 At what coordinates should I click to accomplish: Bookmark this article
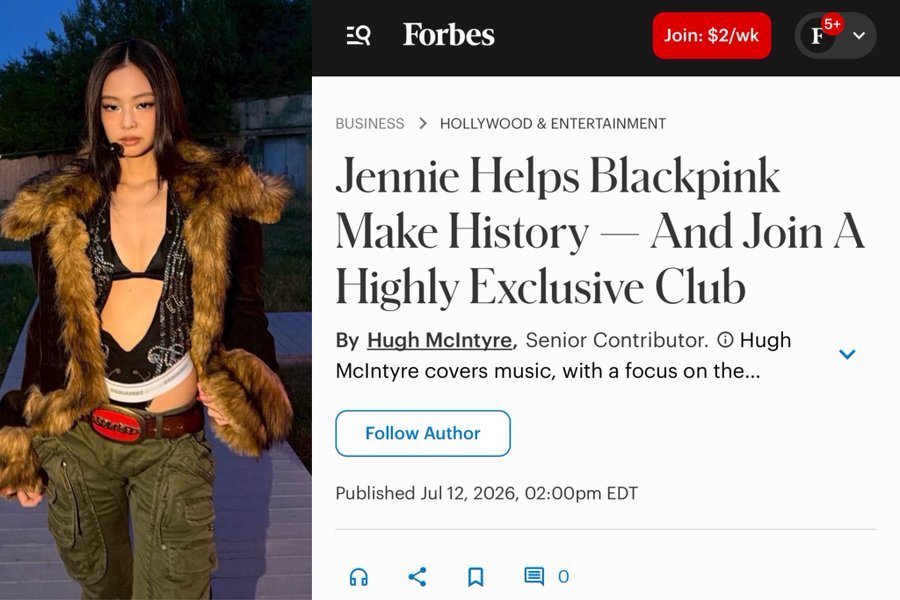pyautogui.click(x=475, y=576)
